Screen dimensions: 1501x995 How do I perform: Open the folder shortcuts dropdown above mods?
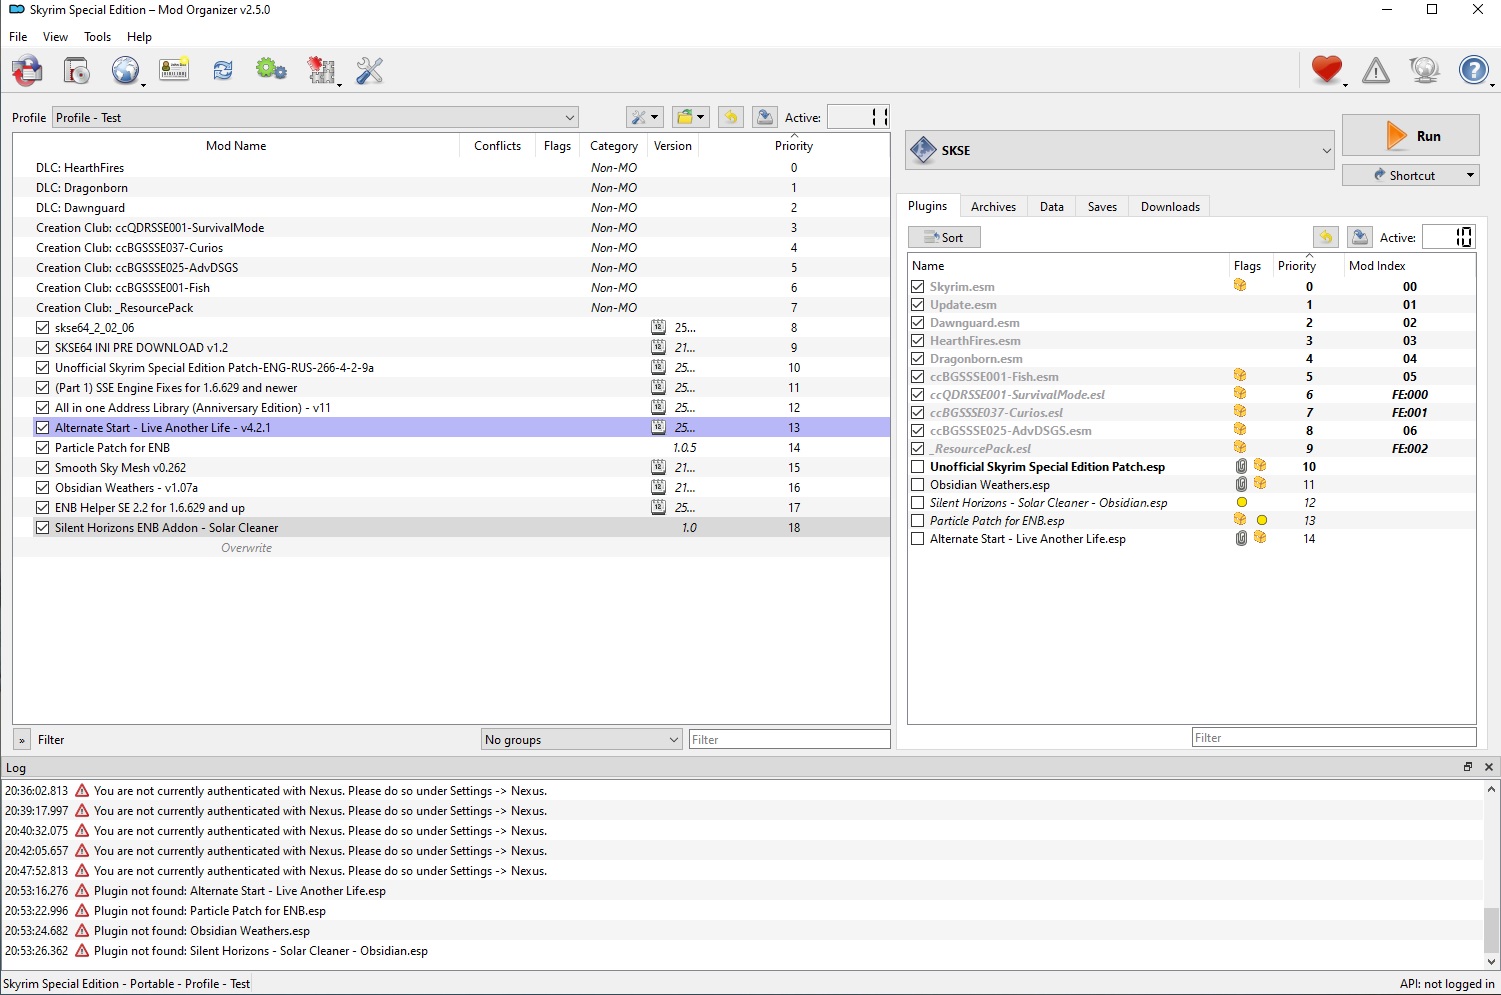(x=690, y=117)
